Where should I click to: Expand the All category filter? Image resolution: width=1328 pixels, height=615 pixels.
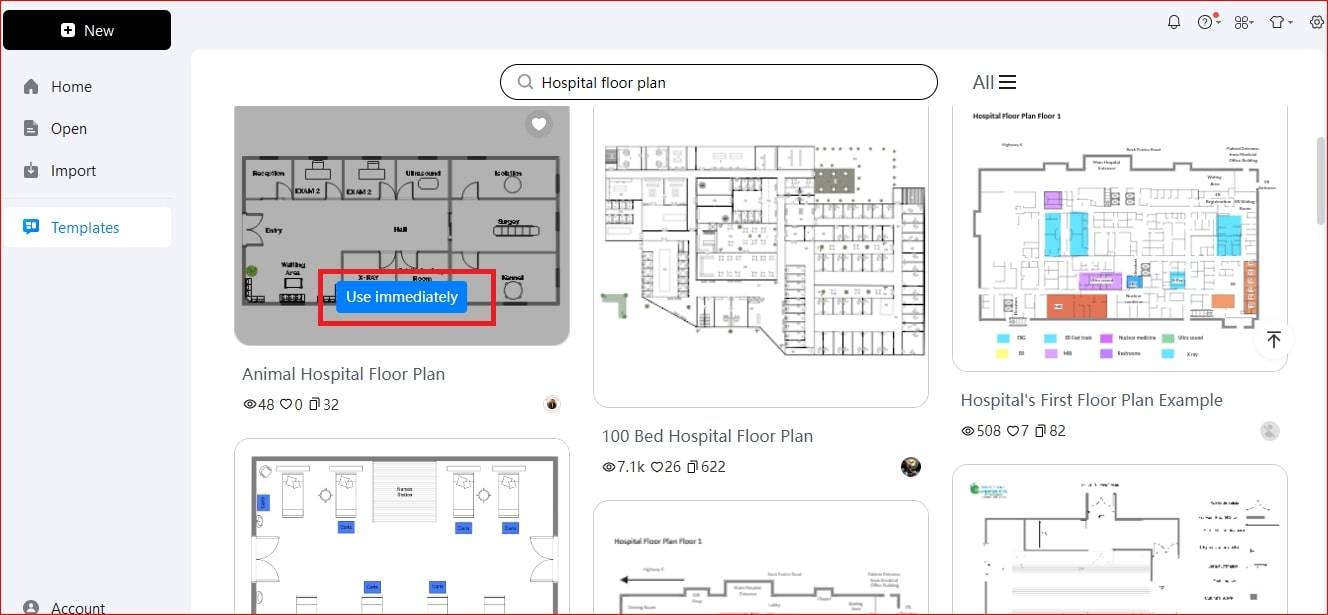(994, 83)
